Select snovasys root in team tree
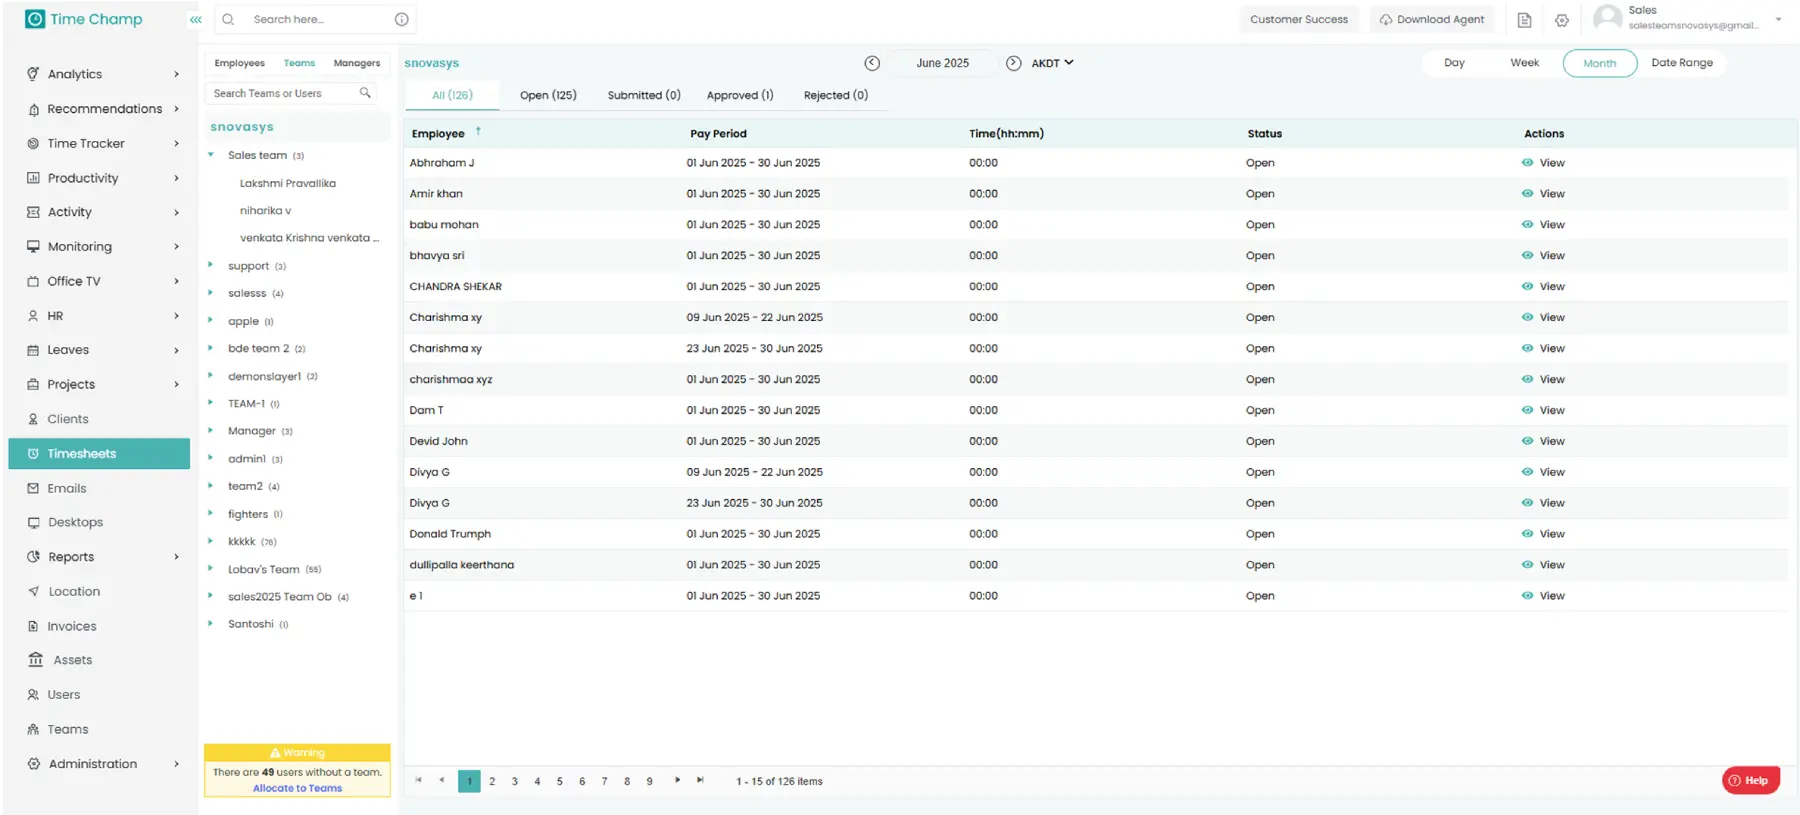Screen dimensions: 1800x815 (242, 127)
